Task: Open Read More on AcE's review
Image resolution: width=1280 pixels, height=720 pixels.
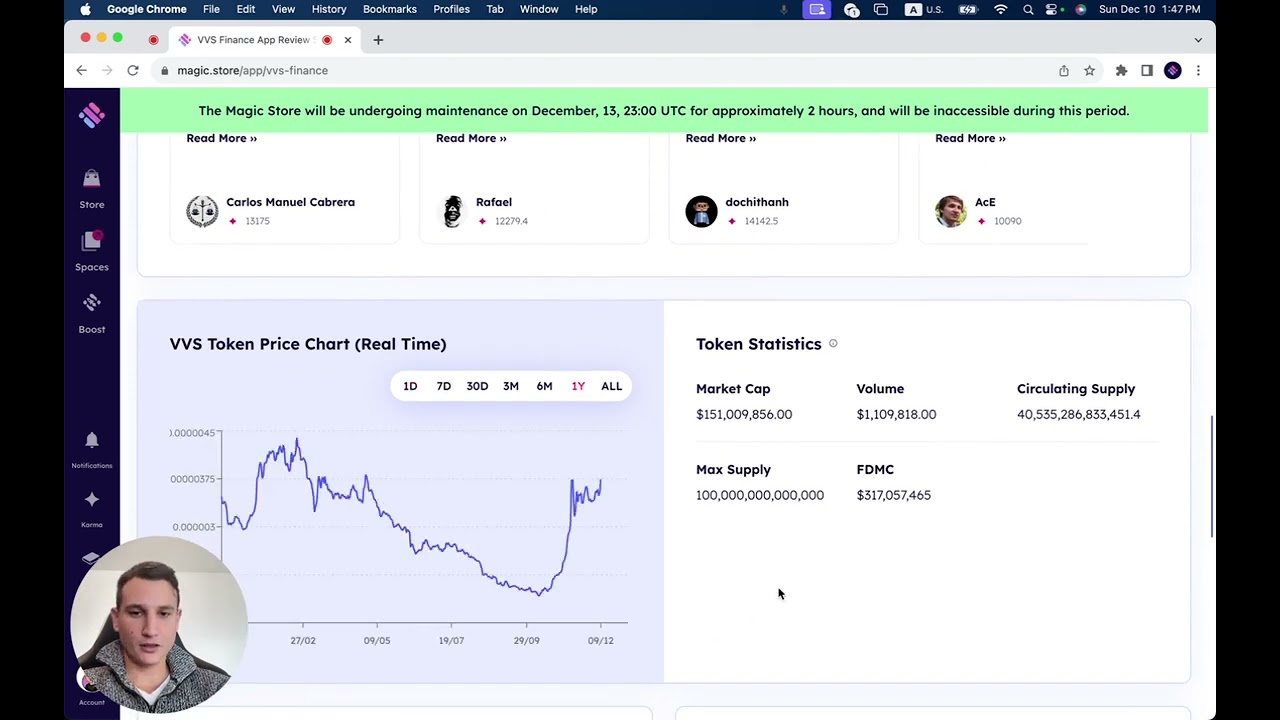Action: [970, 138]
